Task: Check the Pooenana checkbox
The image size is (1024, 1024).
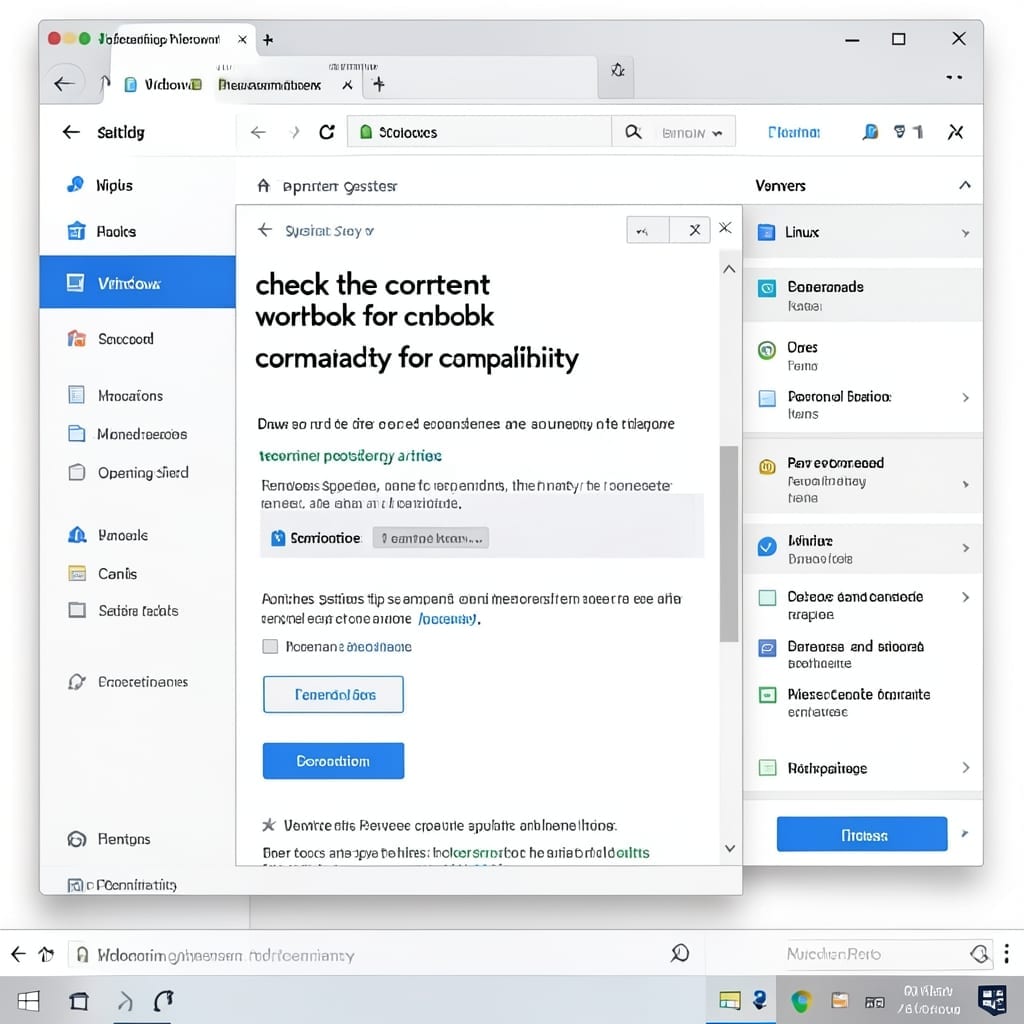Action: click(x=270, y=647)
